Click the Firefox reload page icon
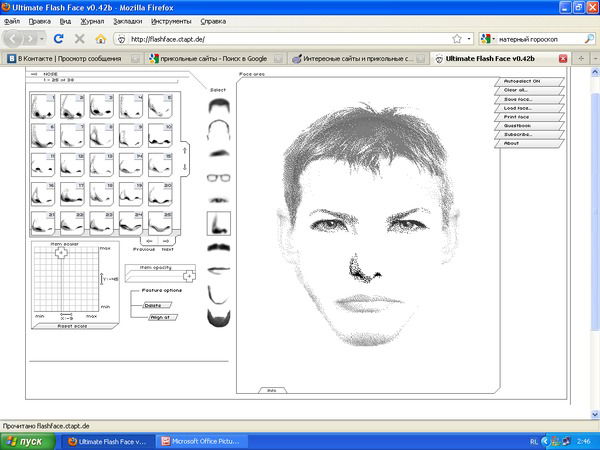This screenshot has height=450, width=600. pyautogui.click(x=59, y=39)
